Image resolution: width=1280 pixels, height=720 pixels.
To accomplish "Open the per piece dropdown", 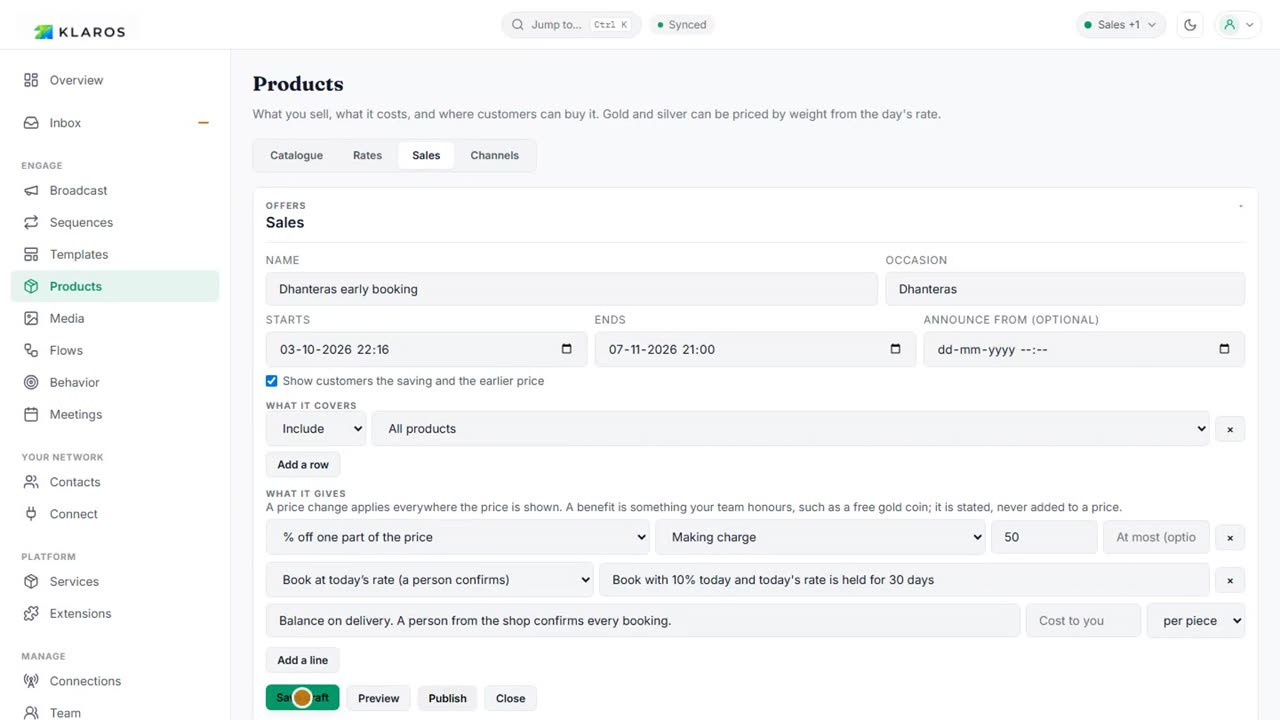I will tap(1196, 621).
